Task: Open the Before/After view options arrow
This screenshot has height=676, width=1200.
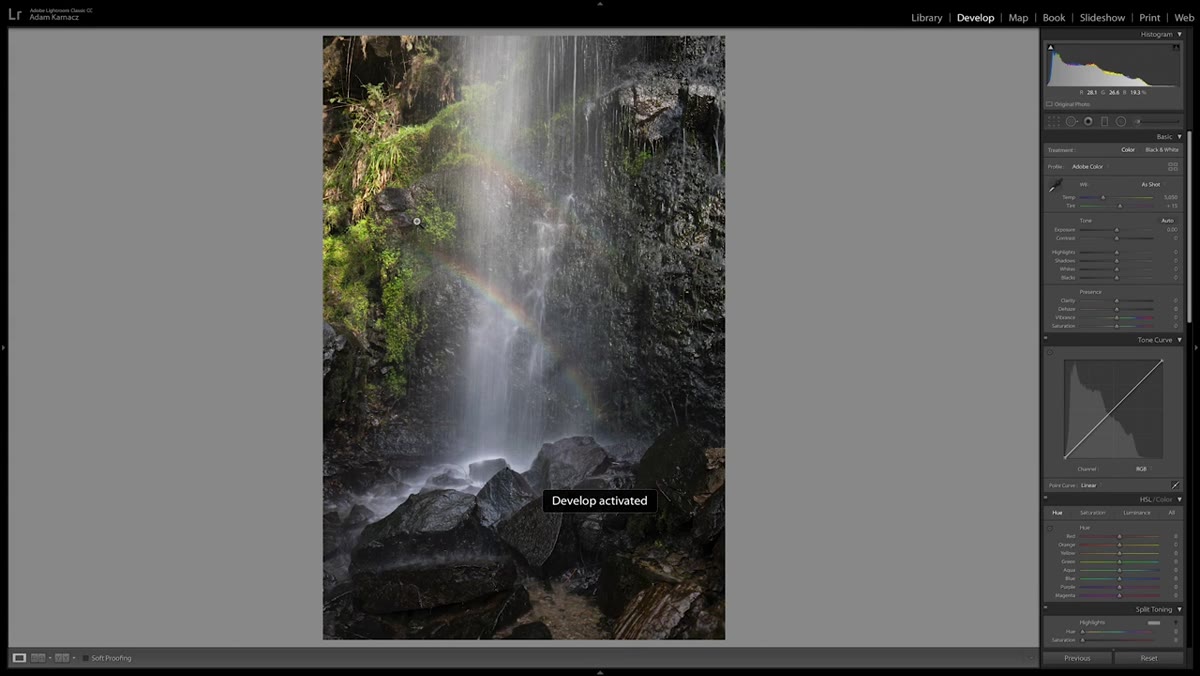Action: point(74,658)
